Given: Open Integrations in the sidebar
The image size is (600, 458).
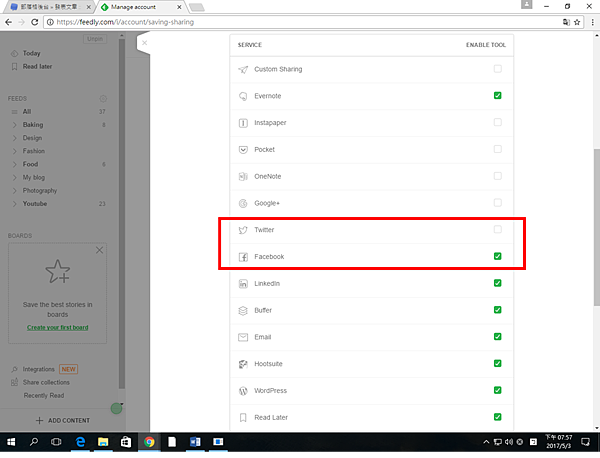Looking at the screenshot, I should 39,369.
